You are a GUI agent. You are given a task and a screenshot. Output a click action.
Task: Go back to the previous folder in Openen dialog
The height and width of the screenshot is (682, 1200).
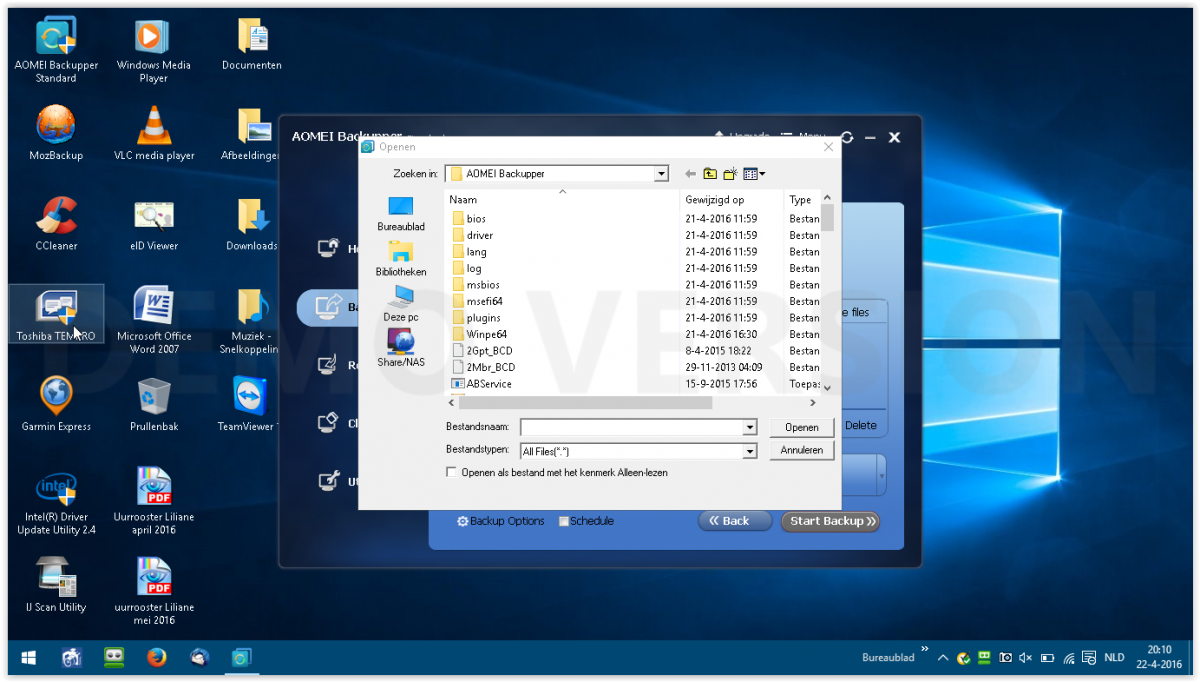coord(690,174)
